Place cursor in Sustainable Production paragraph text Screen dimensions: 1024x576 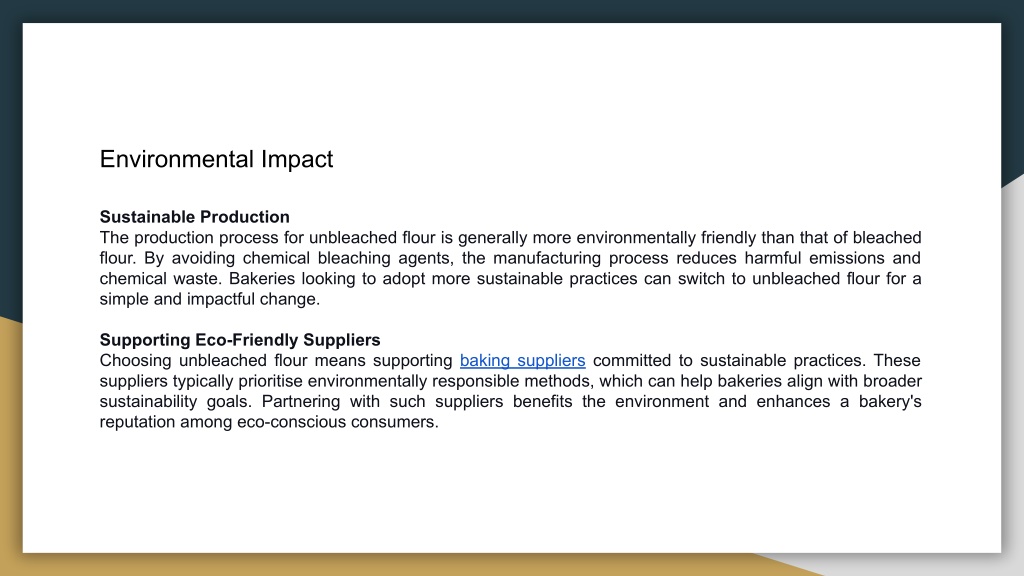tap(510, 268)
